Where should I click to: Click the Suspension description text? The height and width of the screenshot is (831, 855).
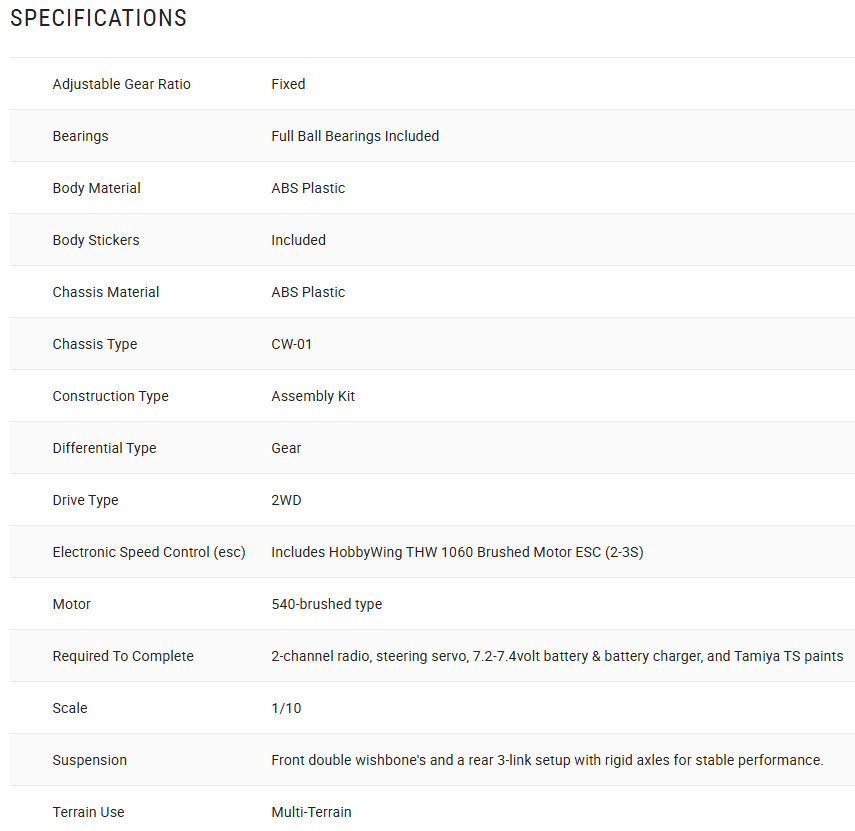pos(547,760)
